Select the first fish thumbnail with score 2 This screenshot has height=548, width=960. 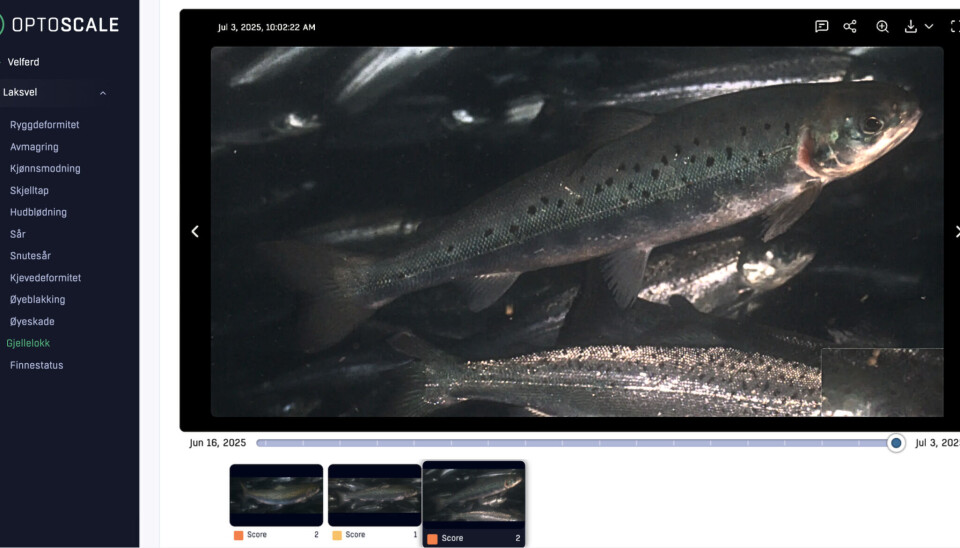[x=276, y=495]
